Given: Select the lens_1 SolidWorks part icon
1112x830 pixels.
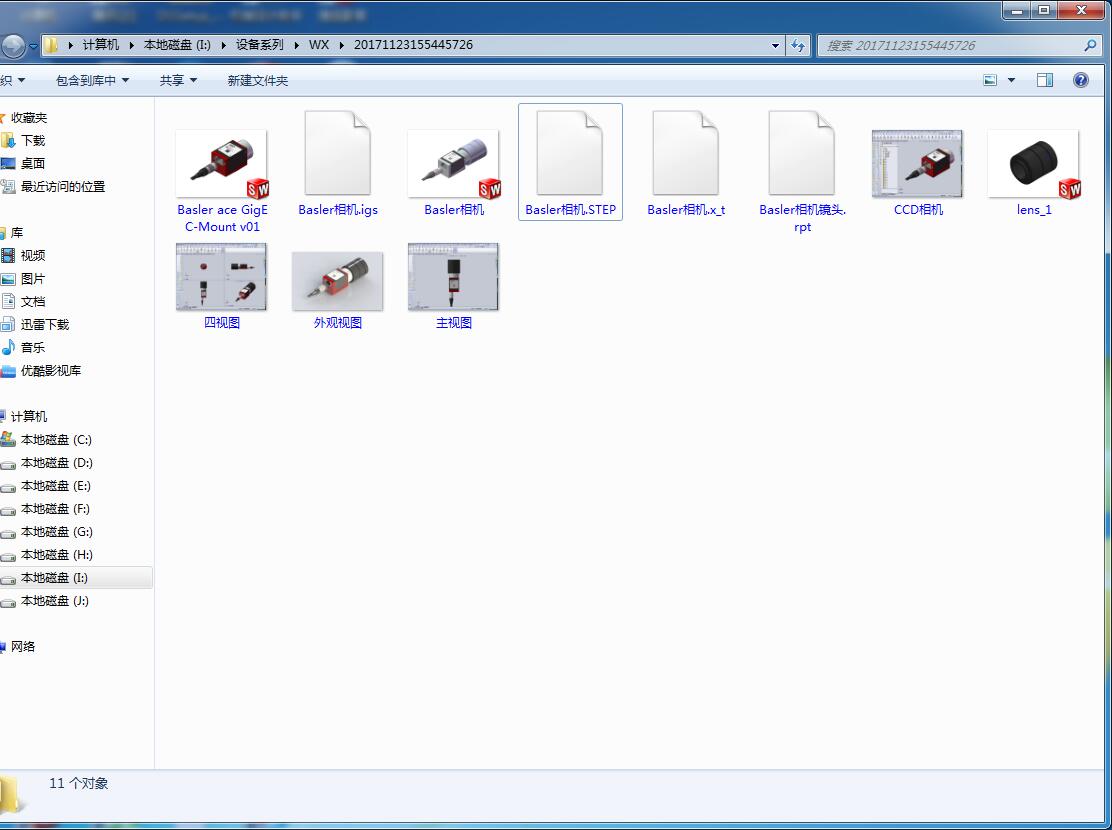Looking at the screenshot, I should [1033, 163].
